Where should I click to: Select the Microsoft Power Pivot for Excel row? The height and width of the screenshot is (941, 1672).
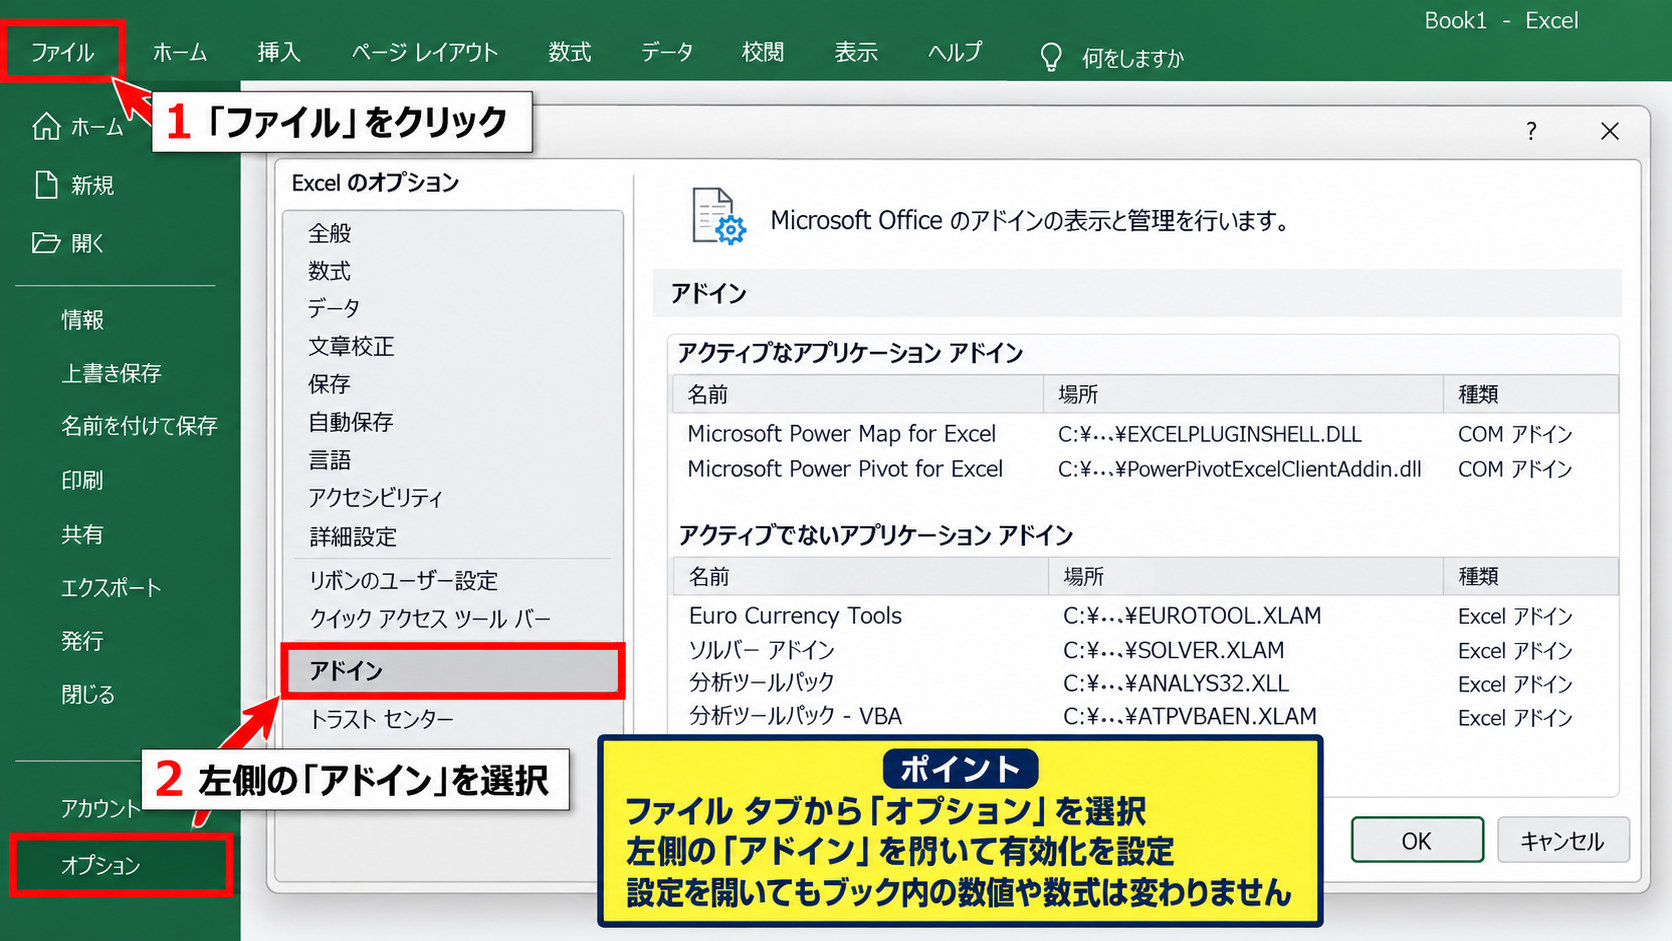click(x=1145, y=469)
